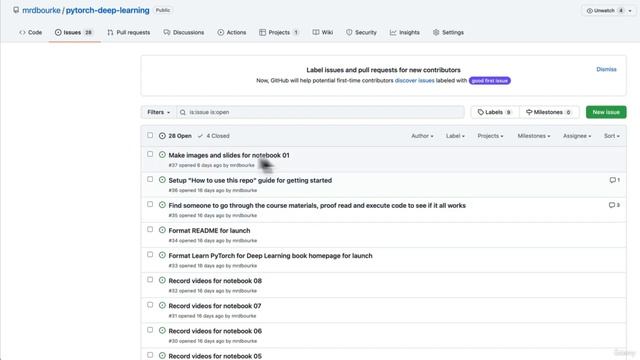Open the Milestones filter dropdown in list header
The width and height of the screenshot is (640, 360).
click(533, 136)
